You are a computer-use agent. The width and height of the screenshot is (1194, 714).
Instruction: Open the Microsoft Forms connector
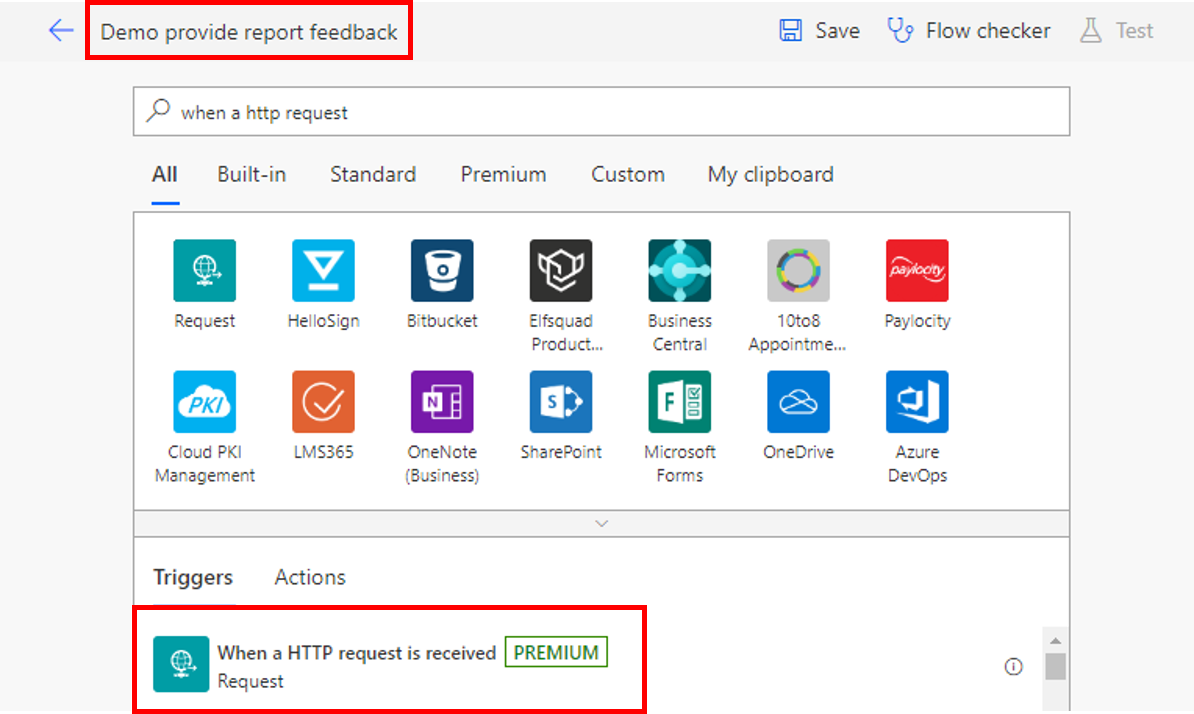(679, 402)
